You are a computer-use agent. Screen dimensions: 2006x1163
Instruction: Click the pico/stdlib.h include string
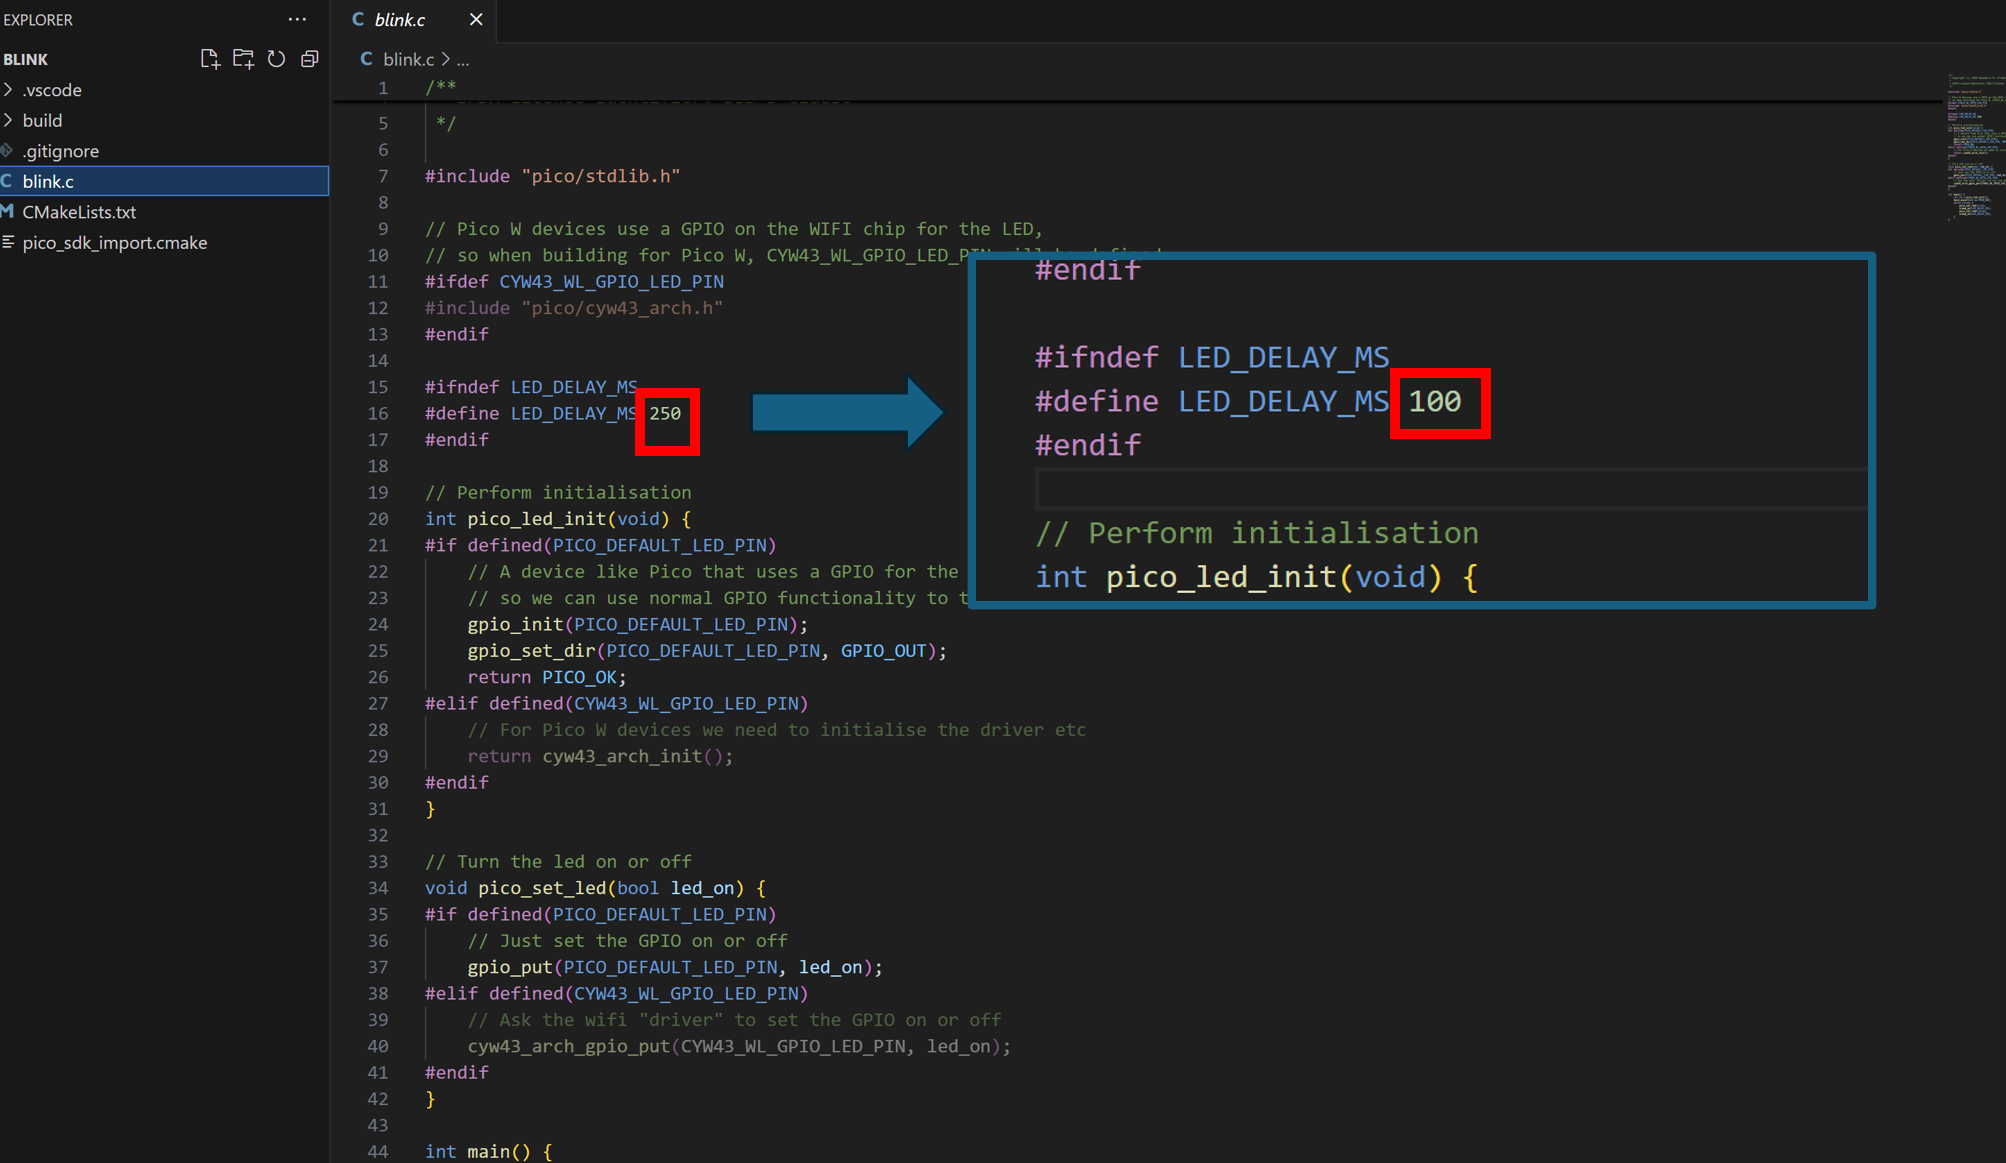tap(601, 176)
